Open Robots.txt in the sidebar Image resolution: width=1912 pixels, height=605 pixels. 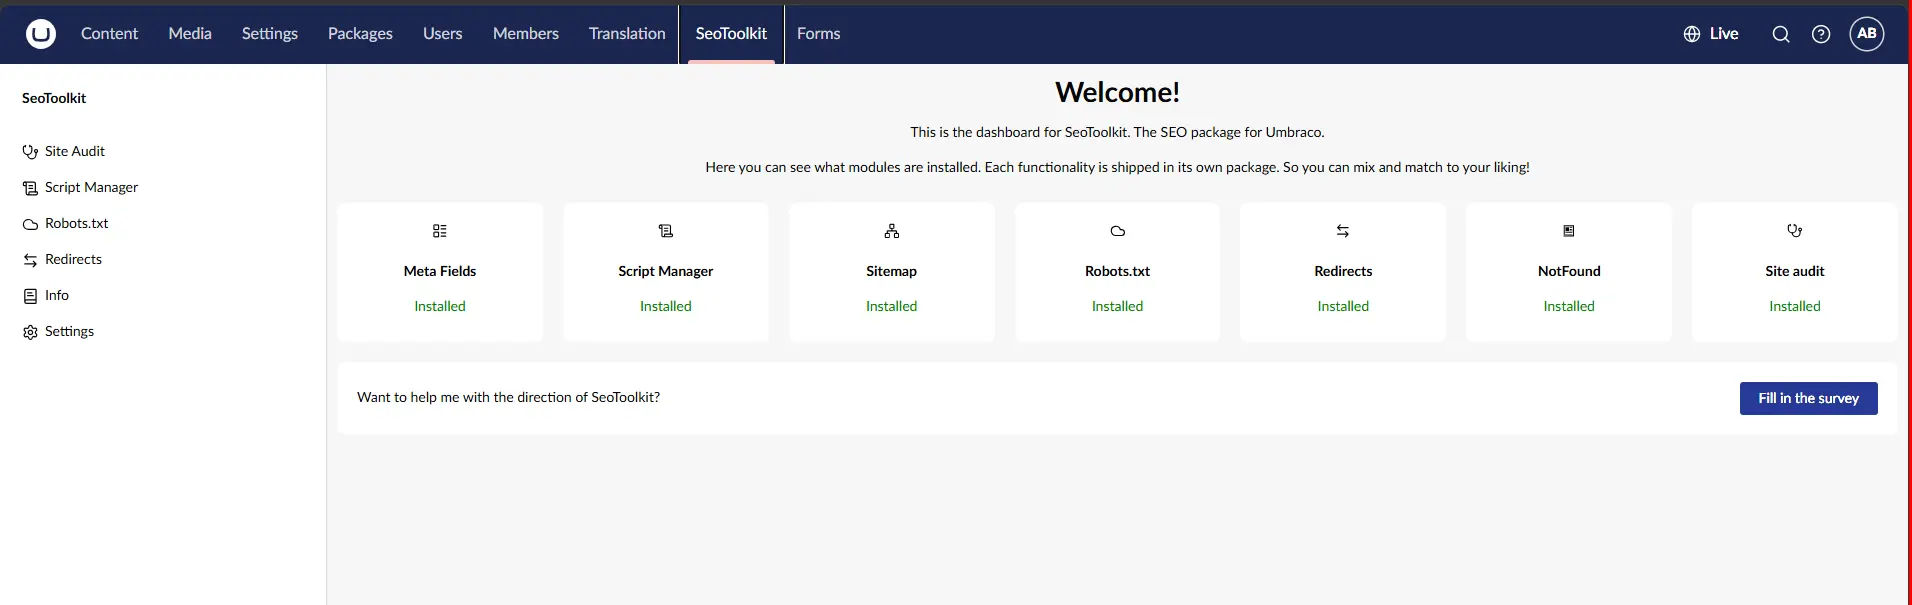pyautogui.click(x=76, y=224)
